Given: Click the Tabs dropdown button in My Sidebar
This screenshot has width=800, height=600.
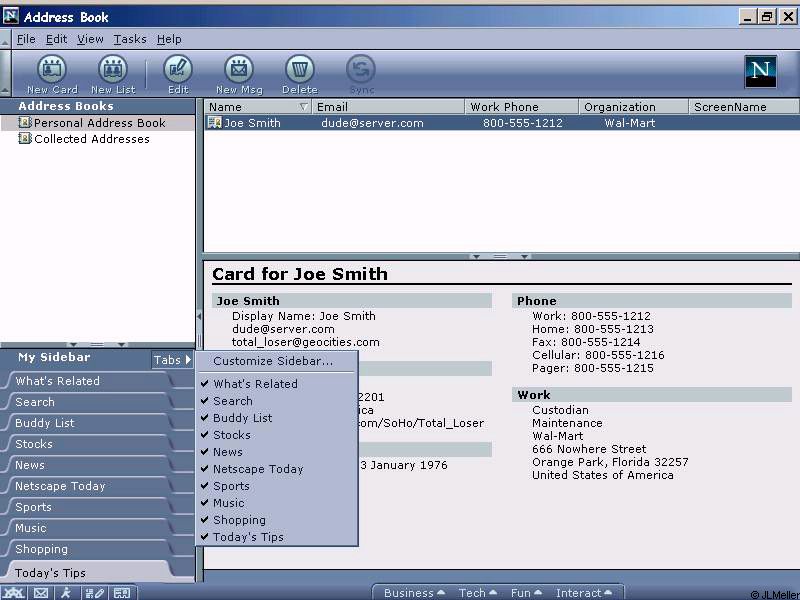Looking at the screenshot, I should [172, 360].
